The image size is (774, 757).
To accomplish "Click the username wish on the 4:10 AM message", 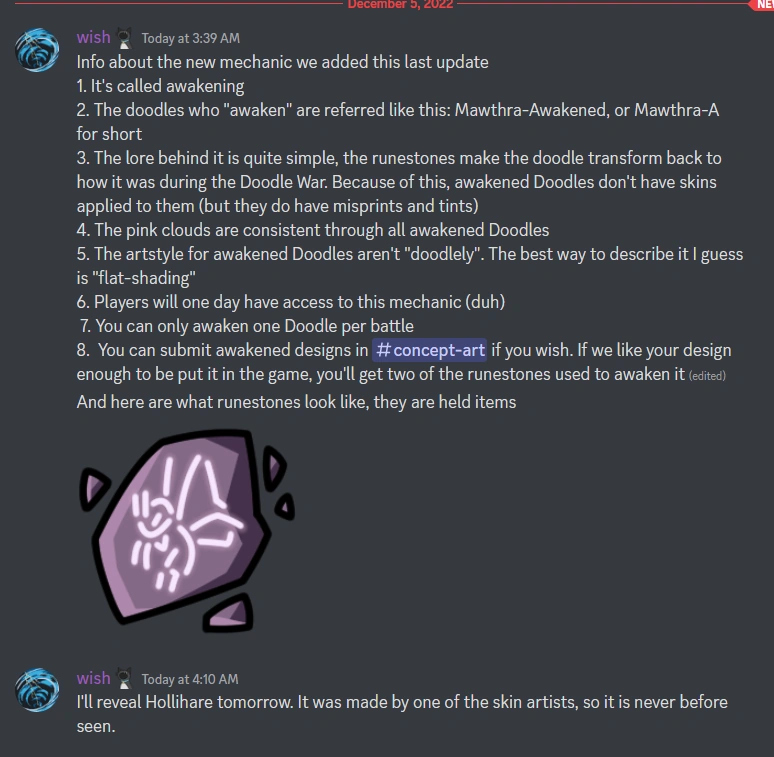I will (x=93, y=678).
